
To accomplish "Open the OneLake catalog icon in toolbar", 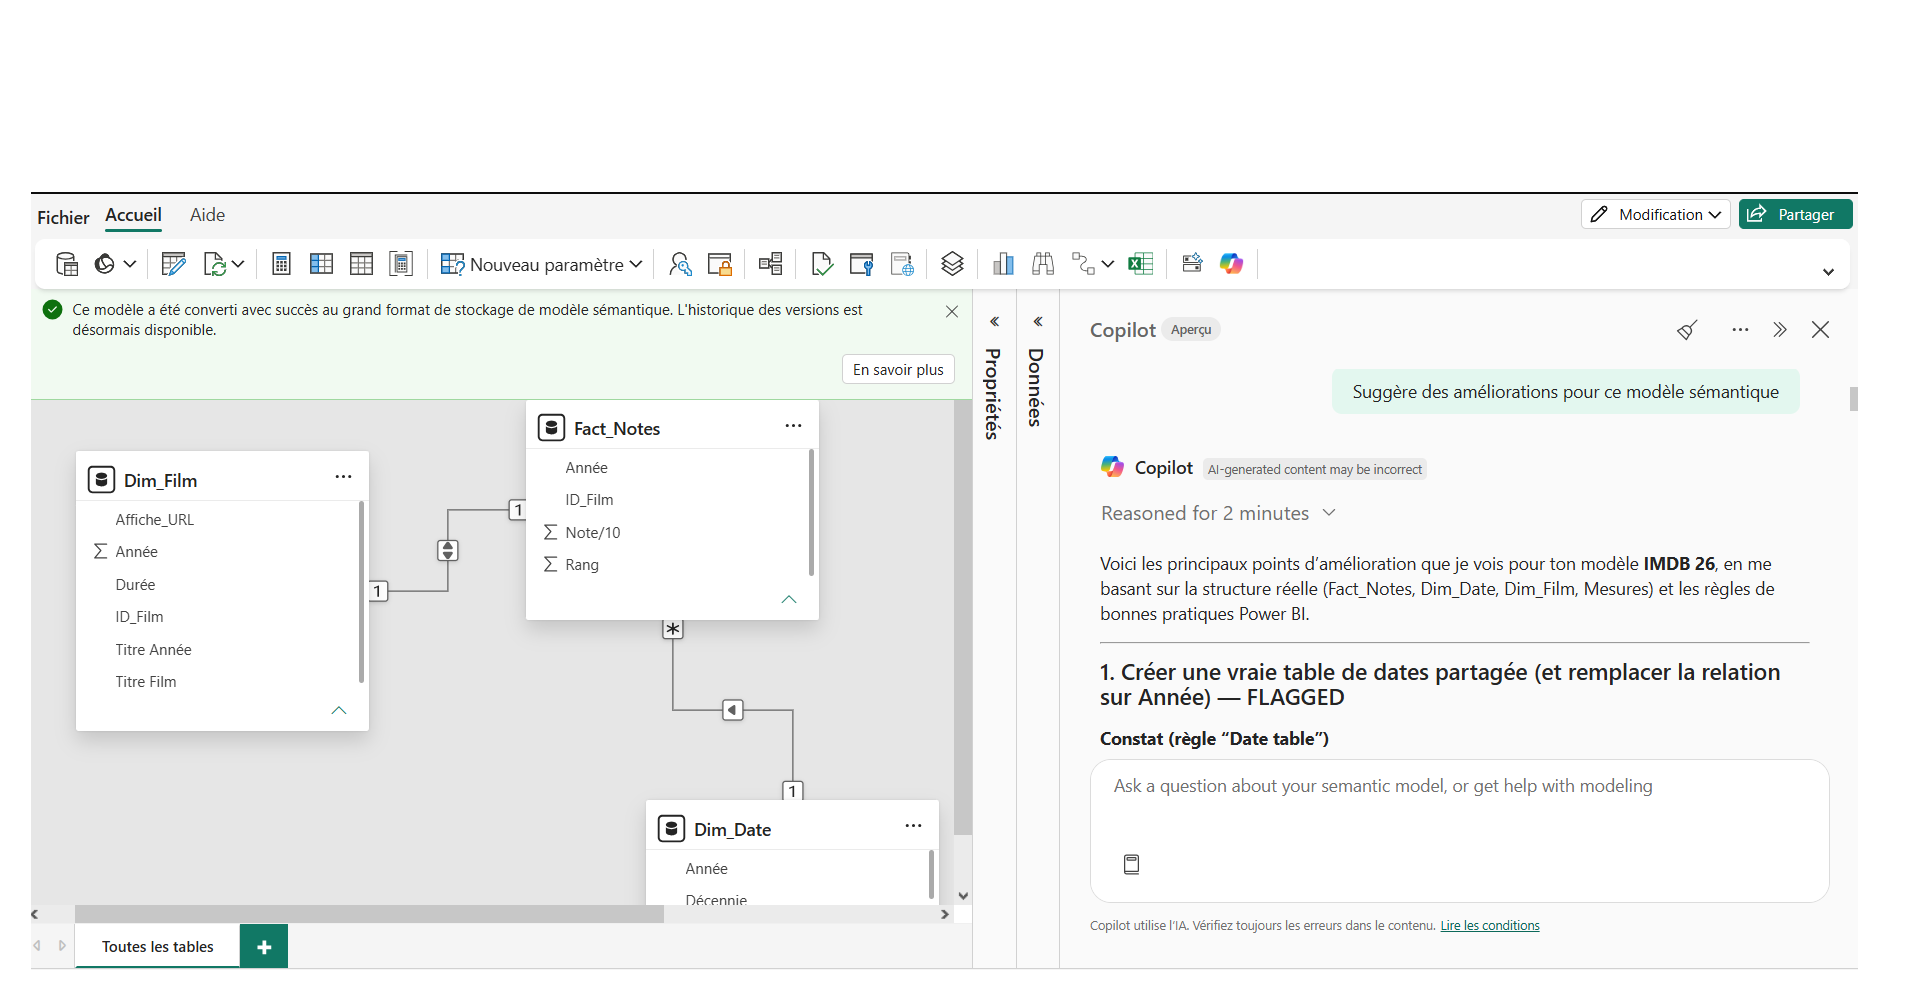I will [x=105, y=264].
